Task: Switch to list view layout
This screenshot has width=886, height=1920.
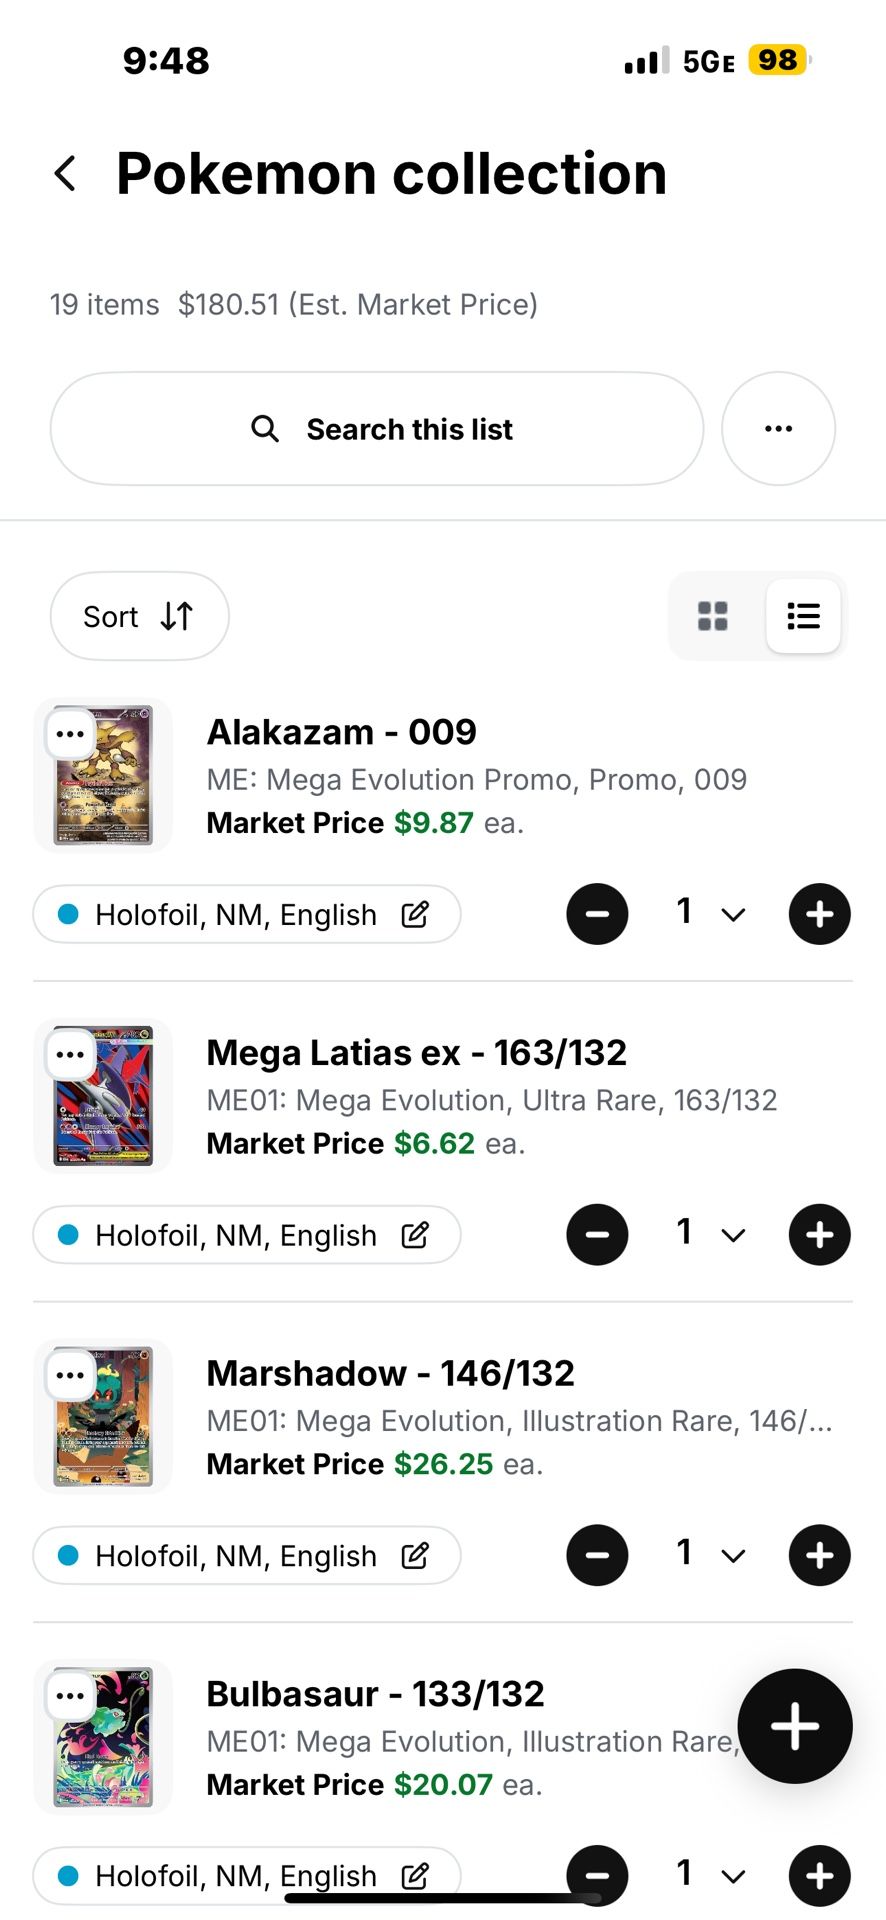Action: click(x=803, y=616)
